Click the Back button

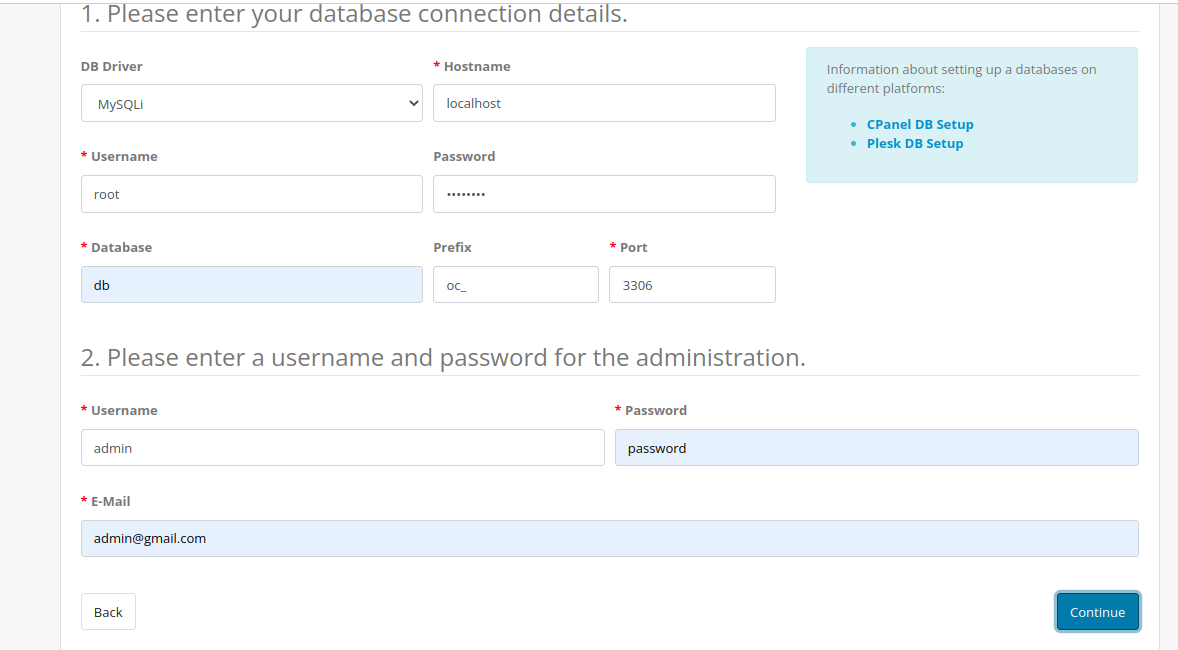[x=107, y=611]
